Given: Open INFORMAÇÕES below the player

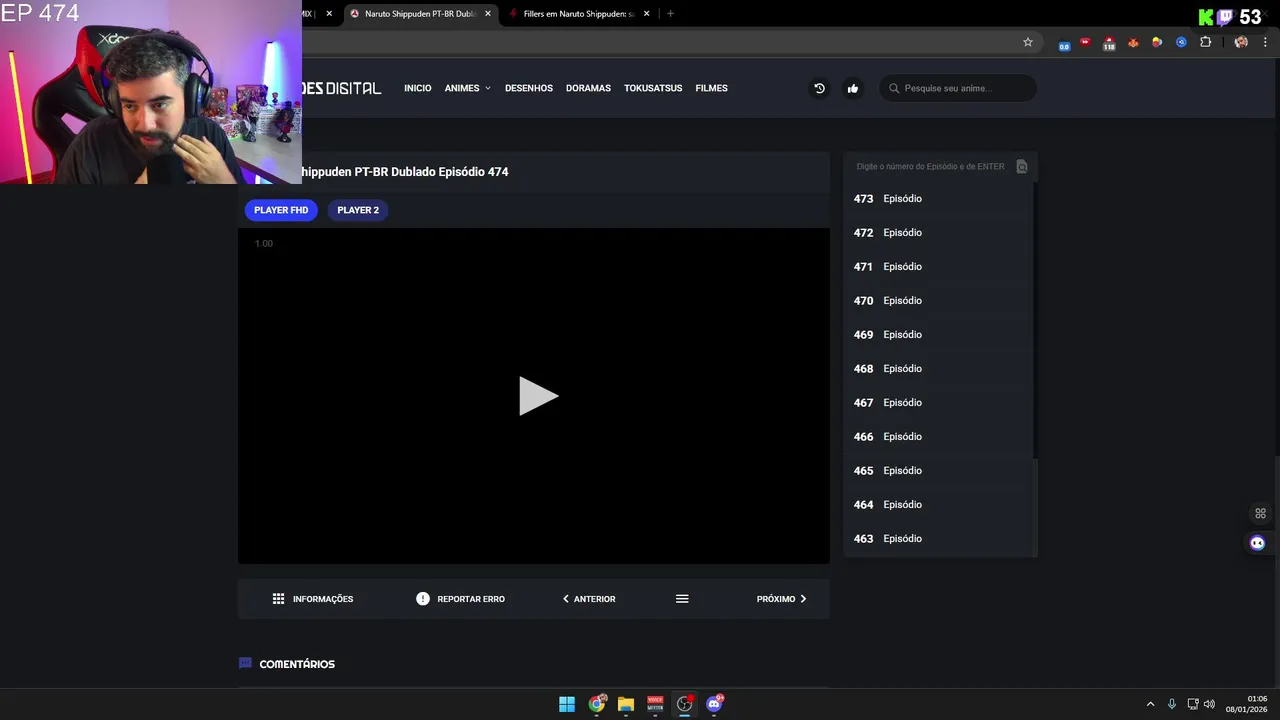Looking at the screenshot, I should click(x=313, y=599).
